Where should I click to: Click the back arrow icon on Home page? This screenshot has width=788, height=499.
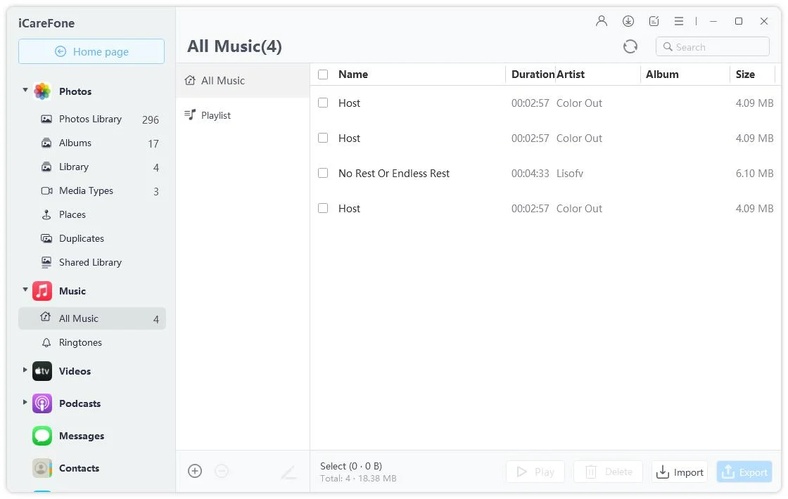[60, 52]
